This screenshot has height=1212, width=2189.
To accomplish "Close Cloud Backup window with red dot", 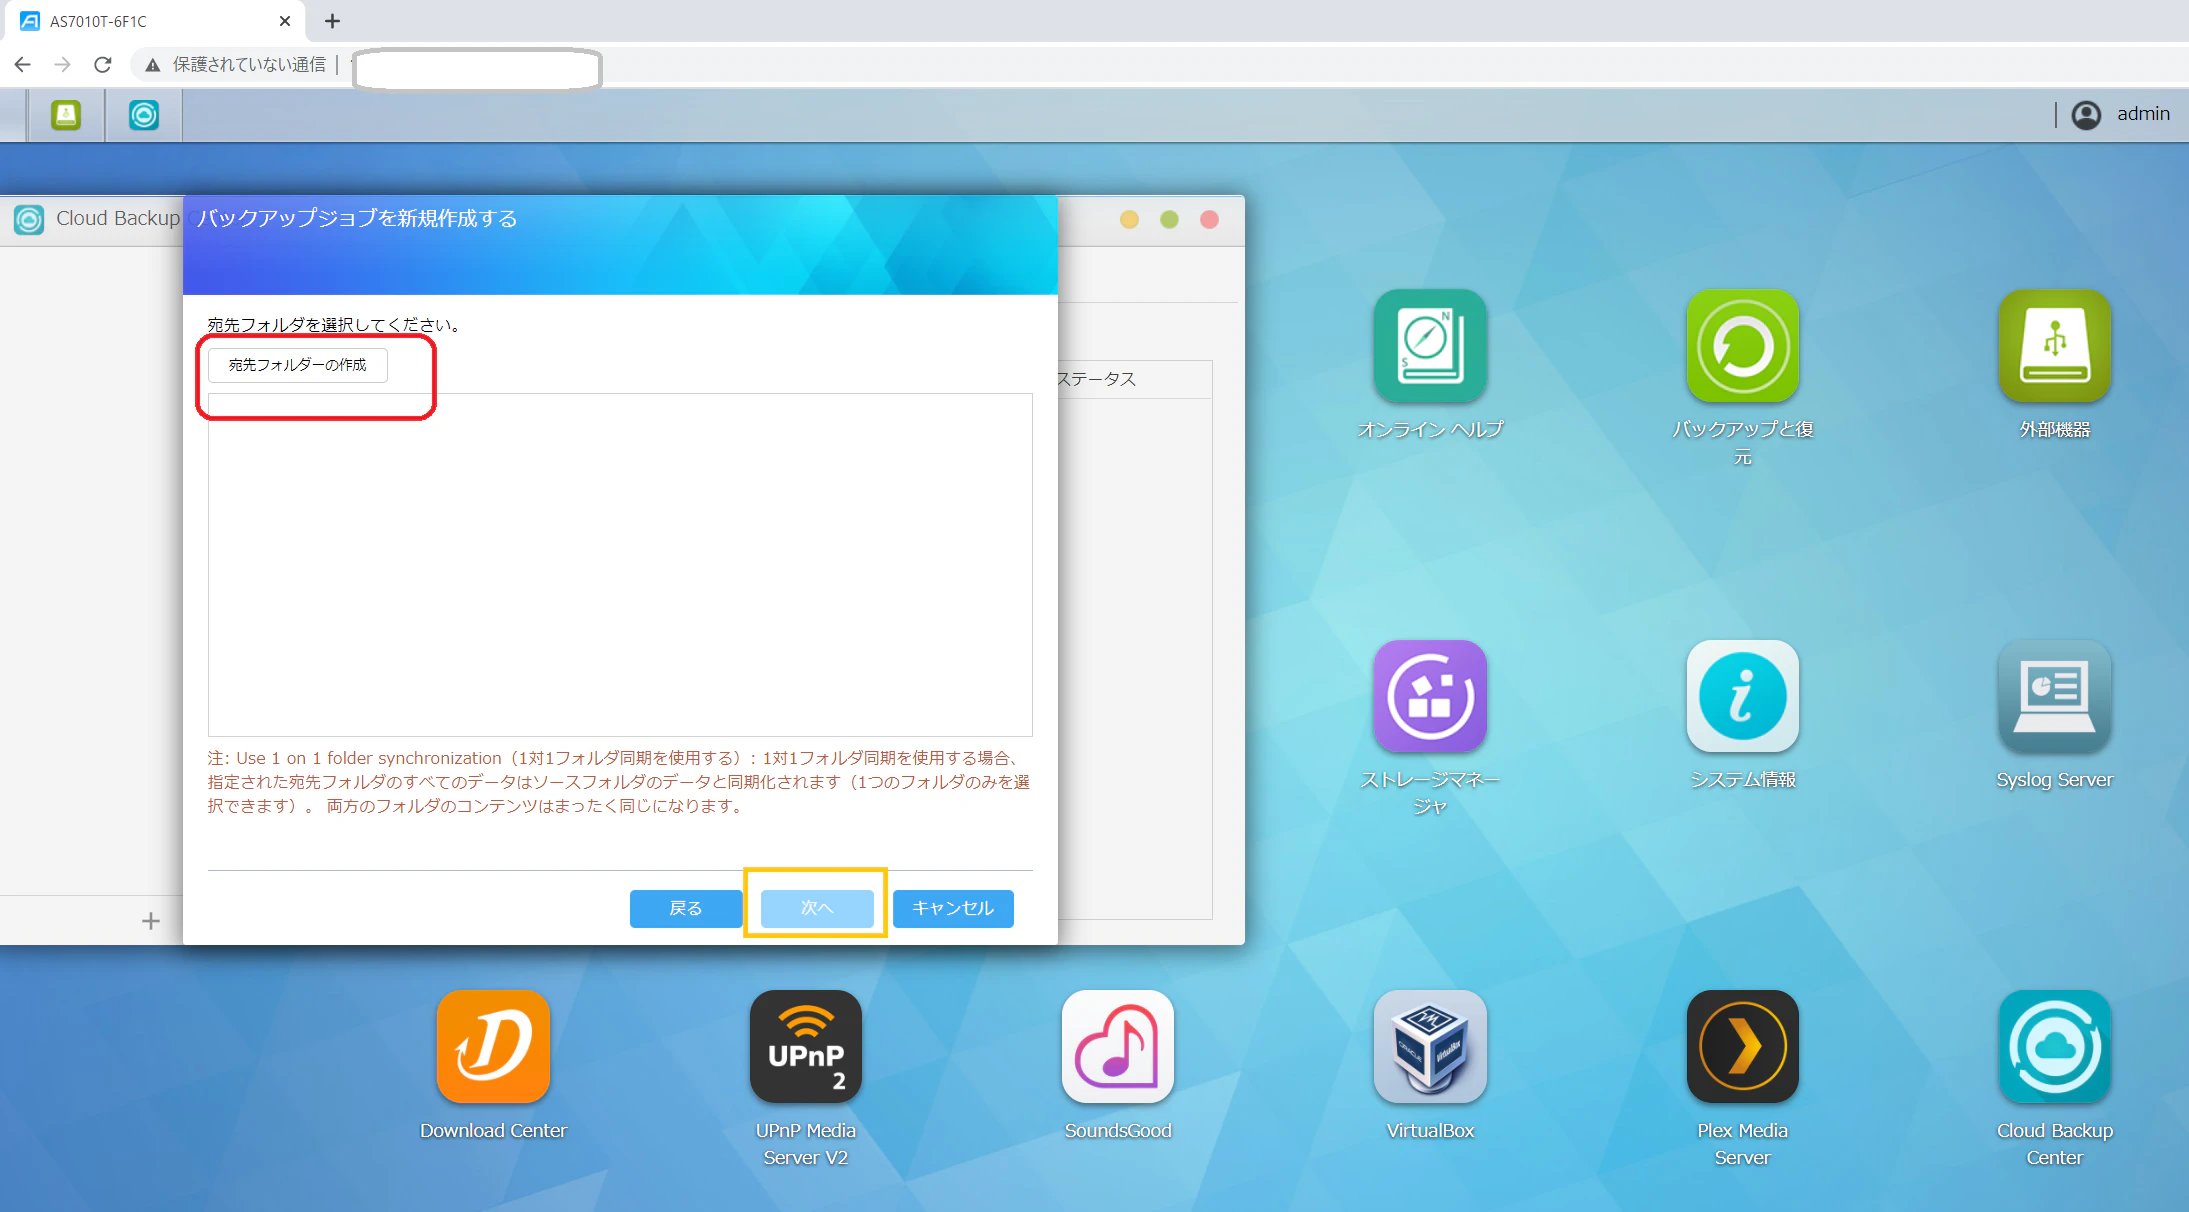I will tap(1209, 219).
